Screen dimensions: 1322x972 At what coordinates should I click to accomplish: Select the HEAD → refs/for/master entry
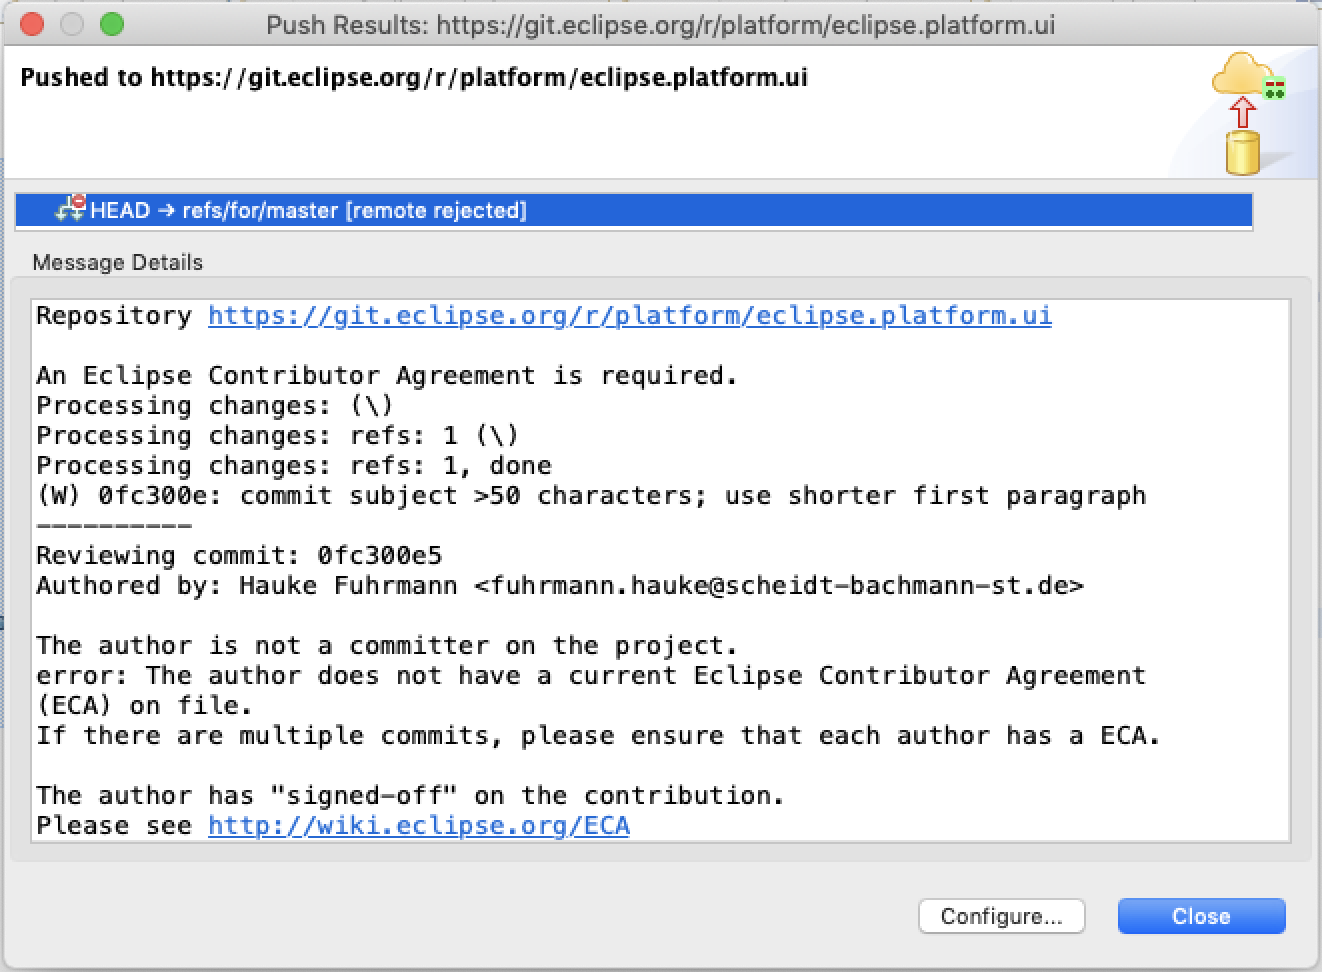308,211
